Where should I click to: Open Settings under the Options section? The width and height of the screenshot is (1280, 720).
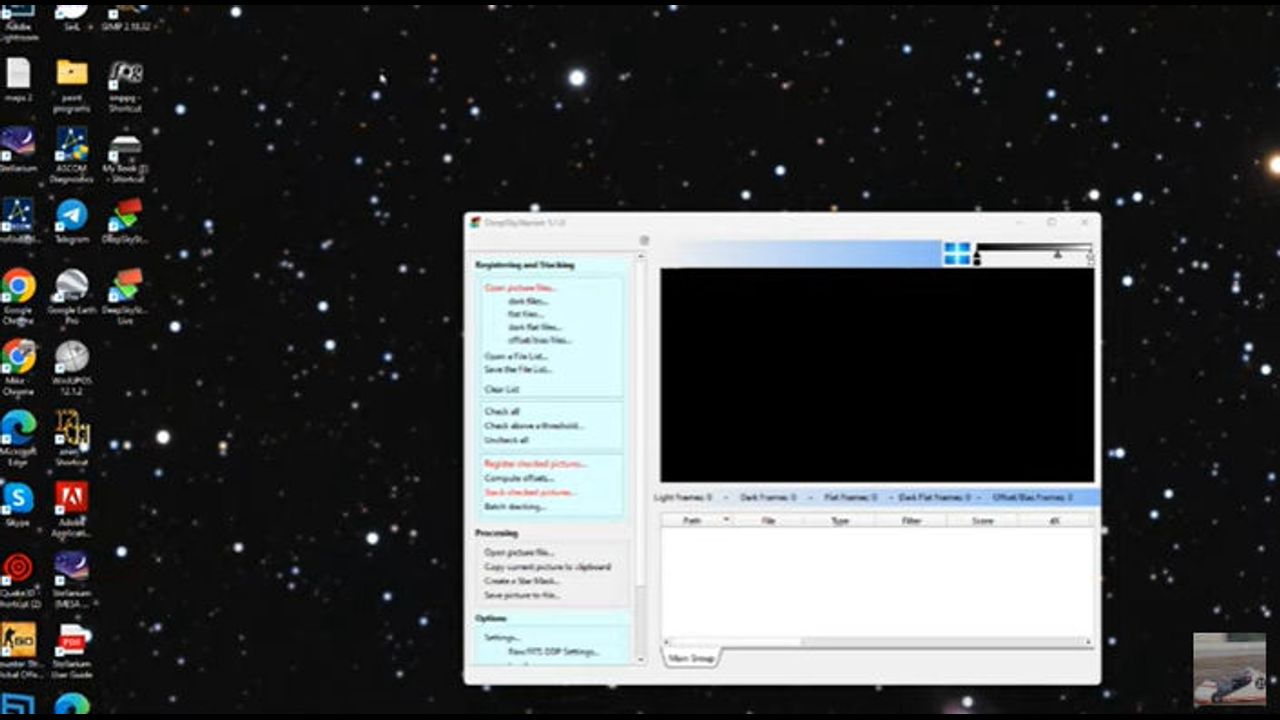tap(502, 638)
